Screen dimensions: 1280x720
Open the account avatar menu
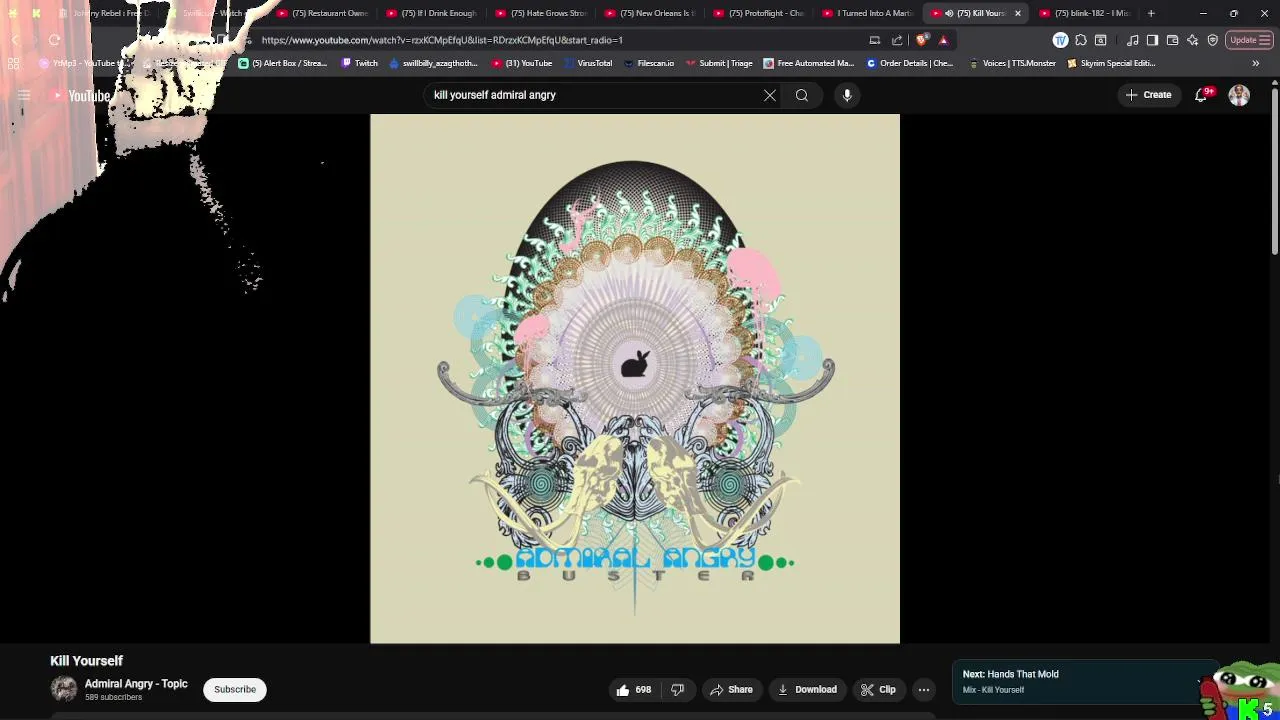(x=1239, y=95)
